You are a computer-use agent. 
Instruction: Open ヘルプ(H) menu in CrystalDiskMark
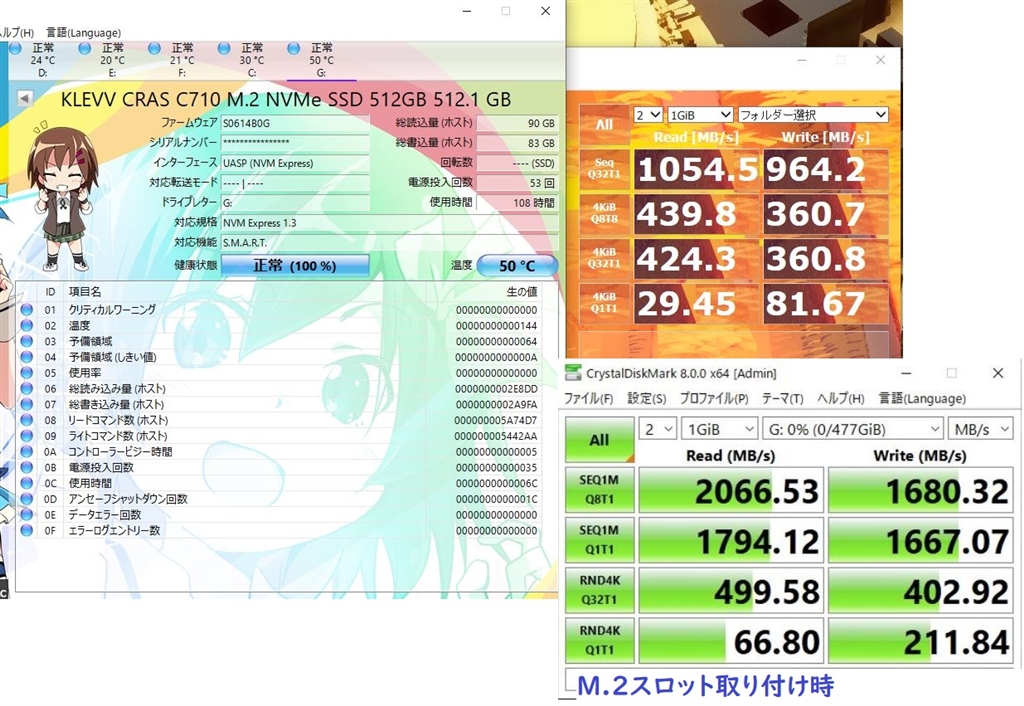[840, 398]
